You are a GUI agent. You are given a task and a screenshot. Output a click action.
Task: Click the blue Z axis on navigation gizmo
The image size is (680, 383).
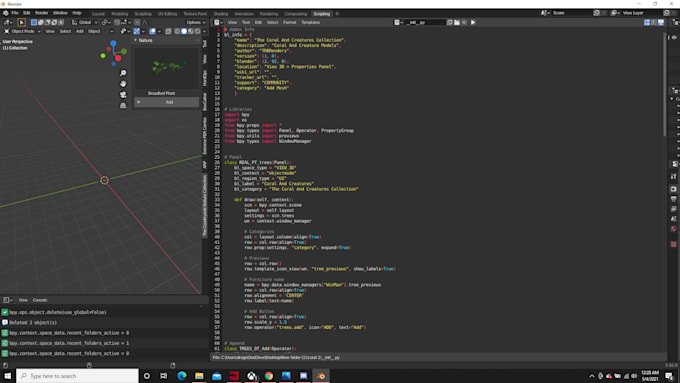(x=113, y=43)
